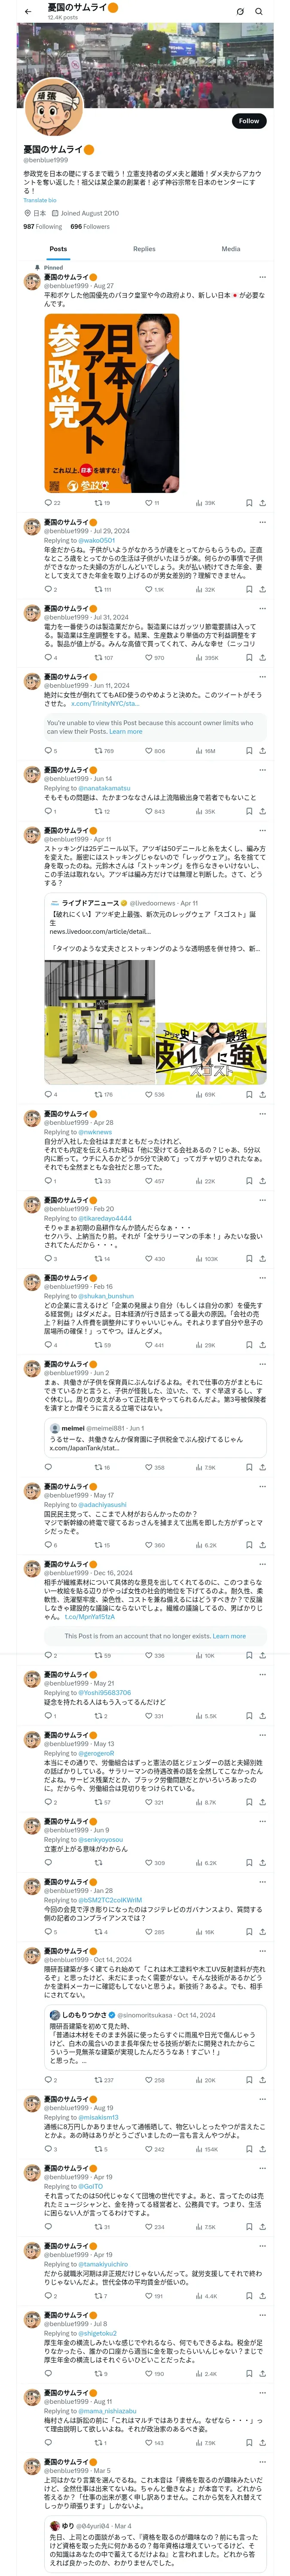Bookmark the Jul 31, 2024 post
Viewport: 290px width, 2576px height.
249,658
